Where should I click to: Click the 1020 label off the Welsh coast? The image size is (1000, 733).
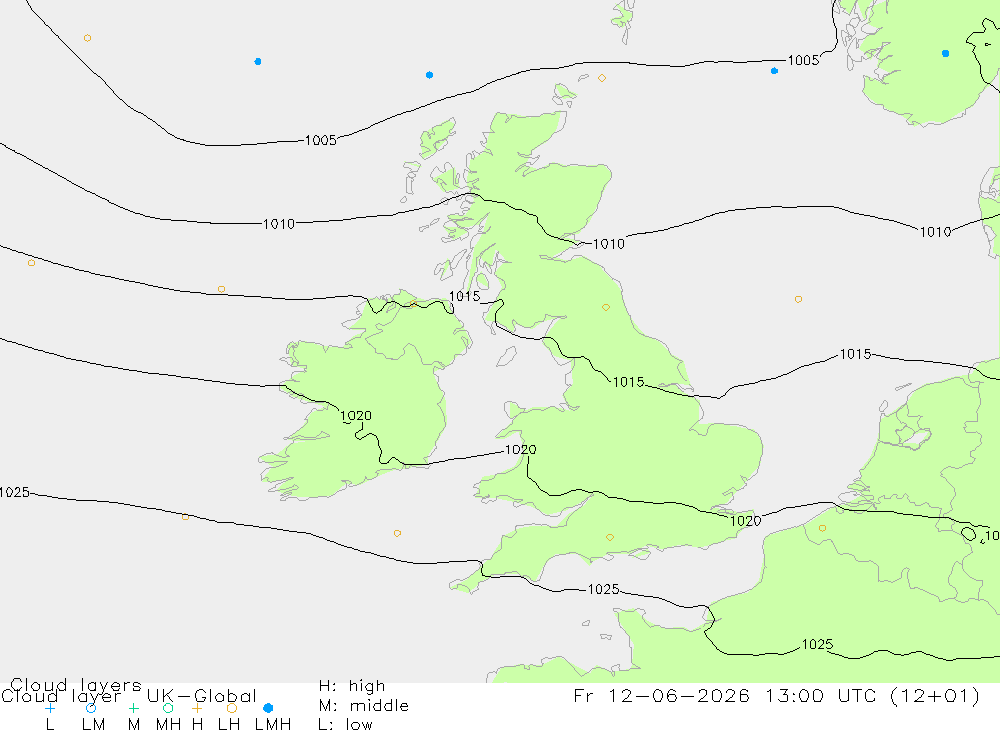[520, 450]
